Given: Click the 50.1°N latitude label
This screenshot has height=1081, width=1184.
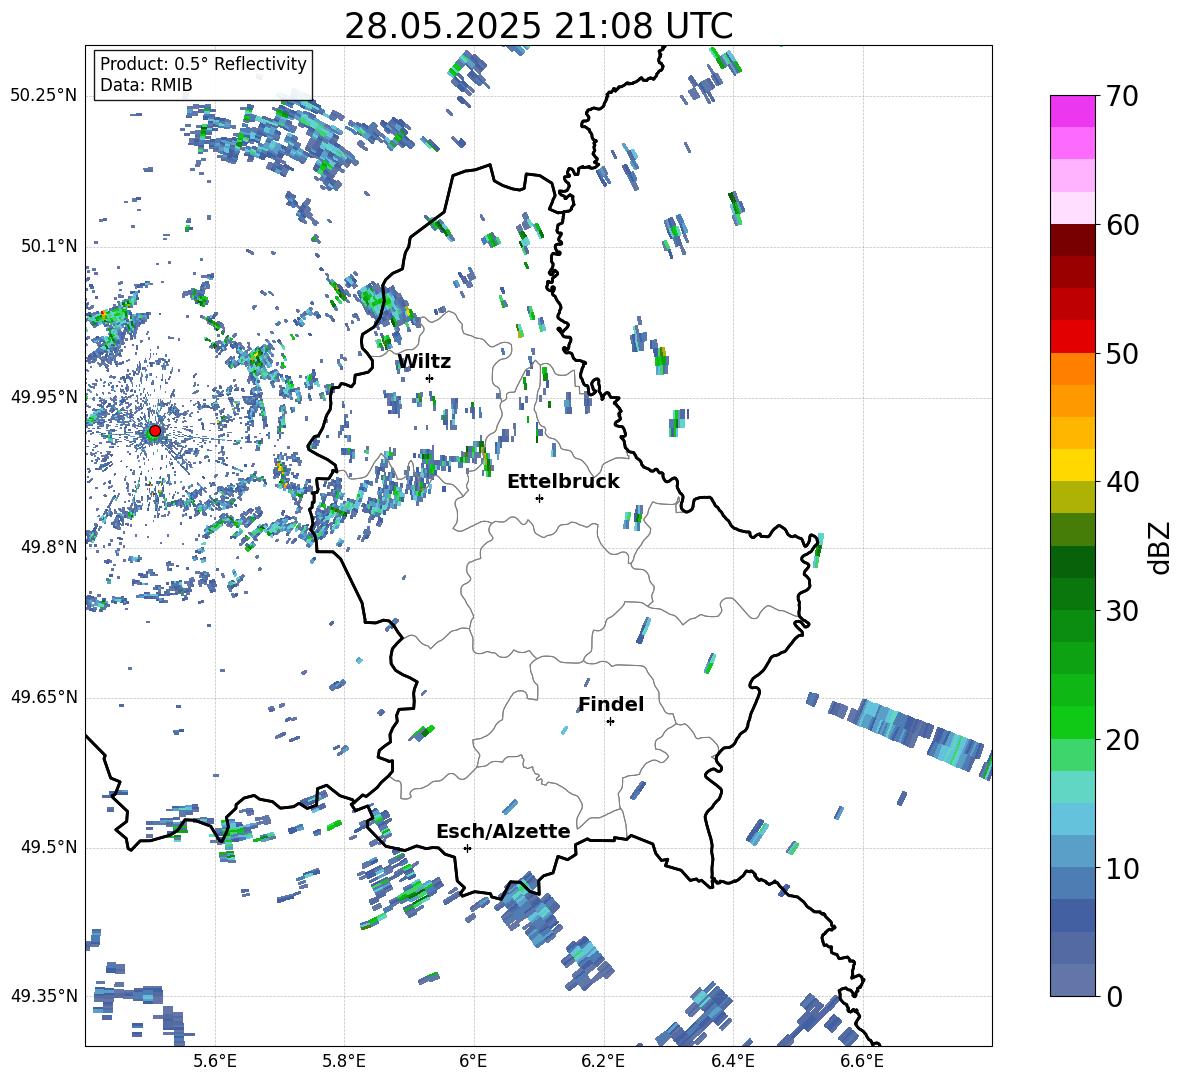Looking at the screenshot, I should [x=49, y=246].
